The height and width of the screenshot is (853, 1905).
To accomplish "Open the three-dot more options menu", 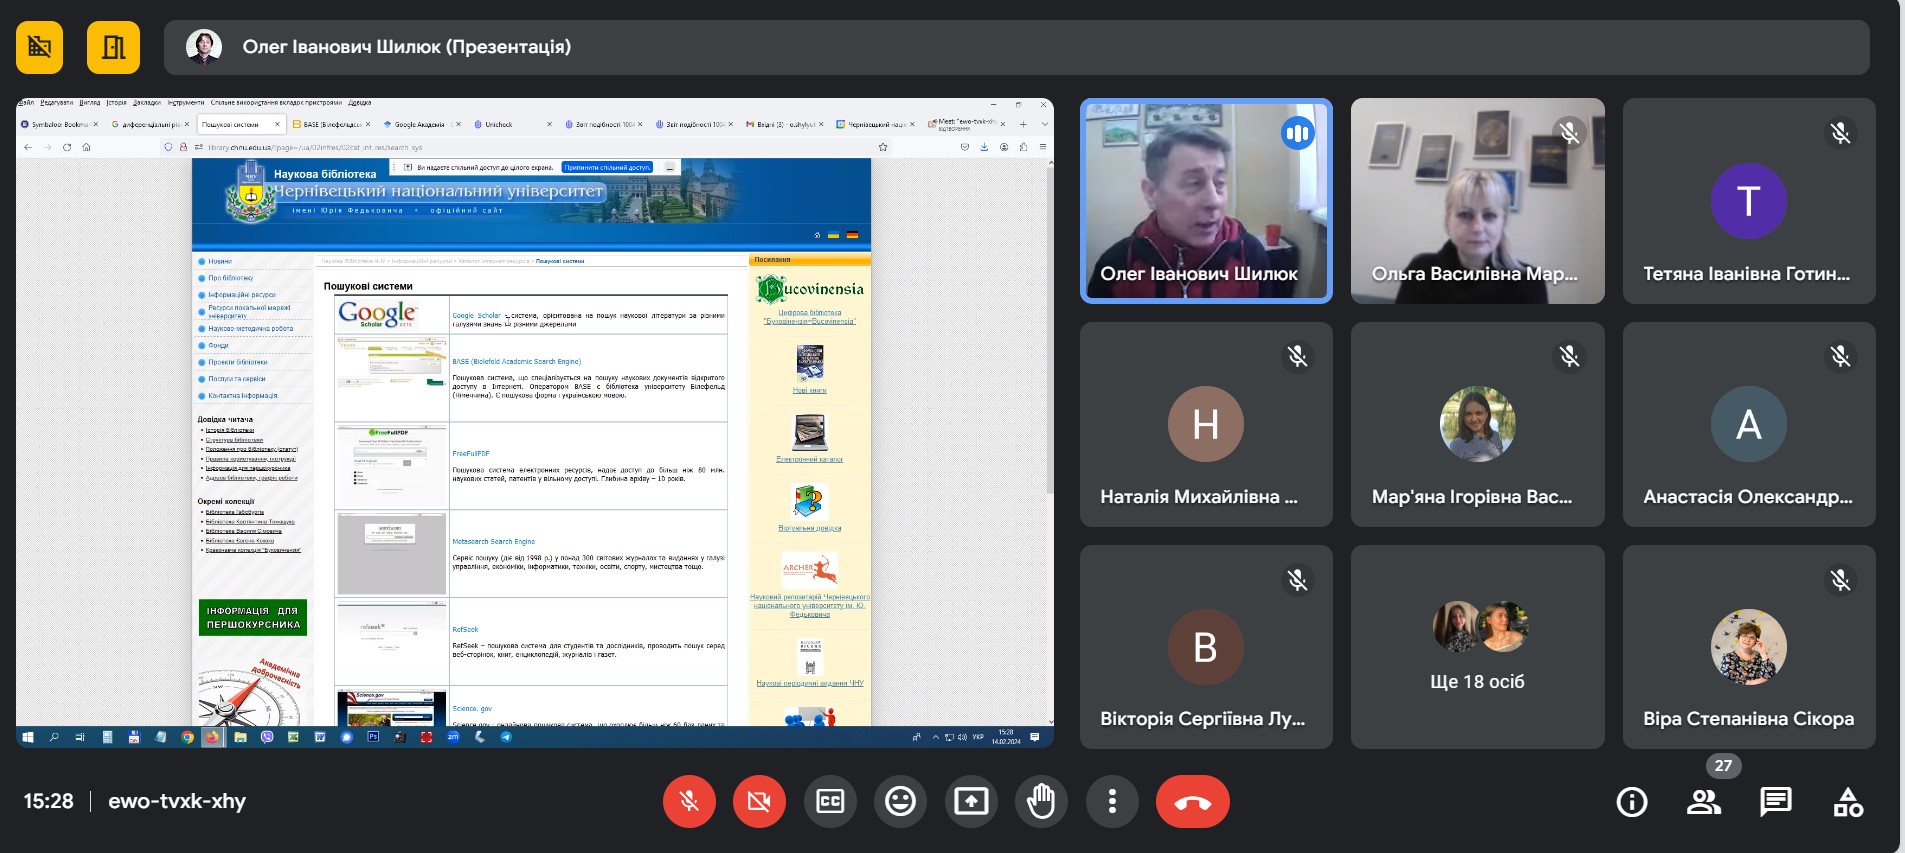I will [1112, 801].
